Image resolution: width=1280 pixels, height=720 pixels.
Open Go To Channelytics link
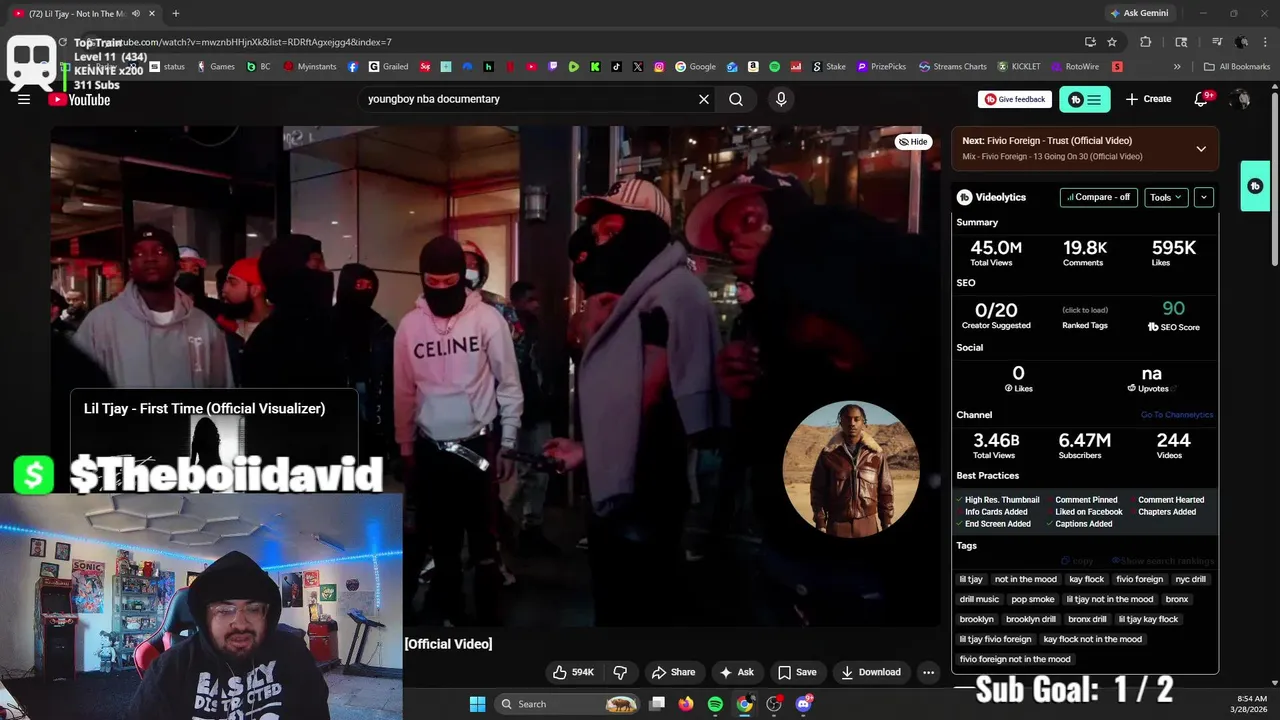tap(1176, 415)
